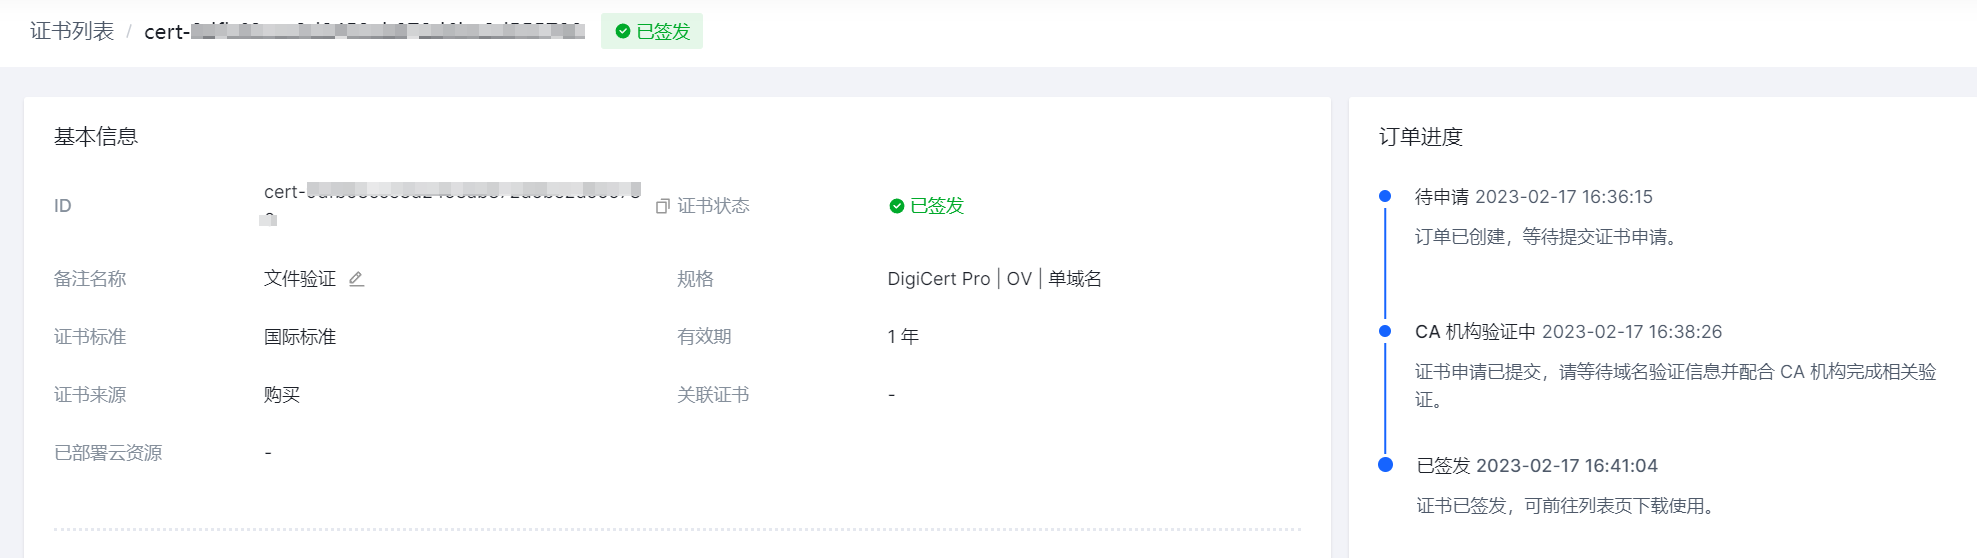Select the final 已签发 timeline dot
Viewport: 1977px width, 558px height.
coord(1385,465)
